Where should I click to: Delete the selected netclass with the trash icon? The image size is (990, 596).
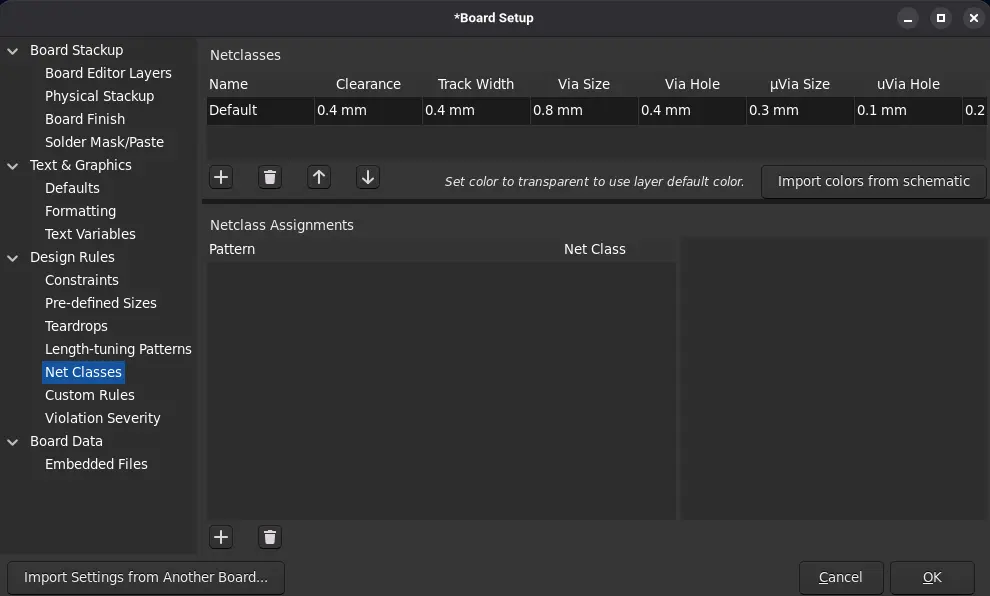pyautogui.click(x=270, y=177)
